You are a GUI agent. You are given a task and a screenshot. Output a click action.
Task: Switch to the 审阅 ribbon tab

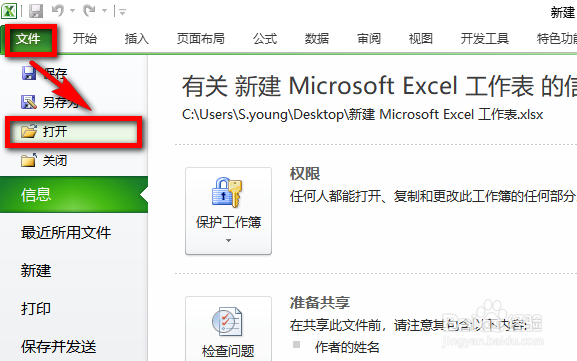(369, 38)
